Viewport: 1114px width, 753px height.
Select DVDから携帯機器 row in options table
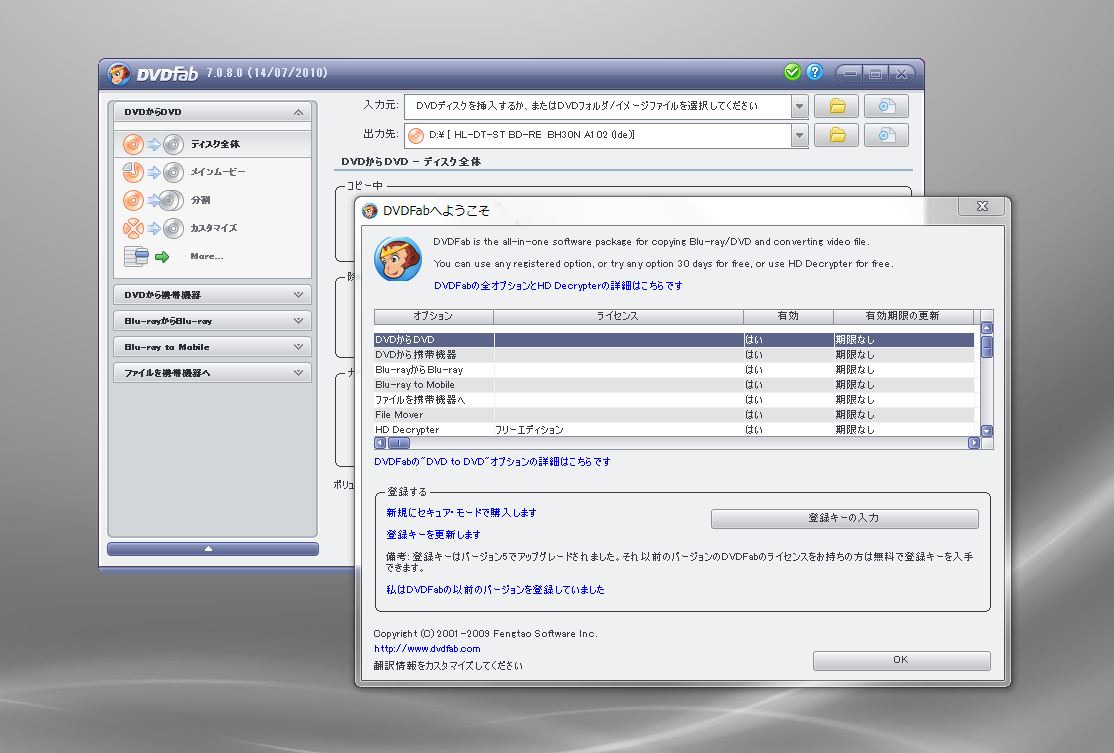[x=674, y=354]
